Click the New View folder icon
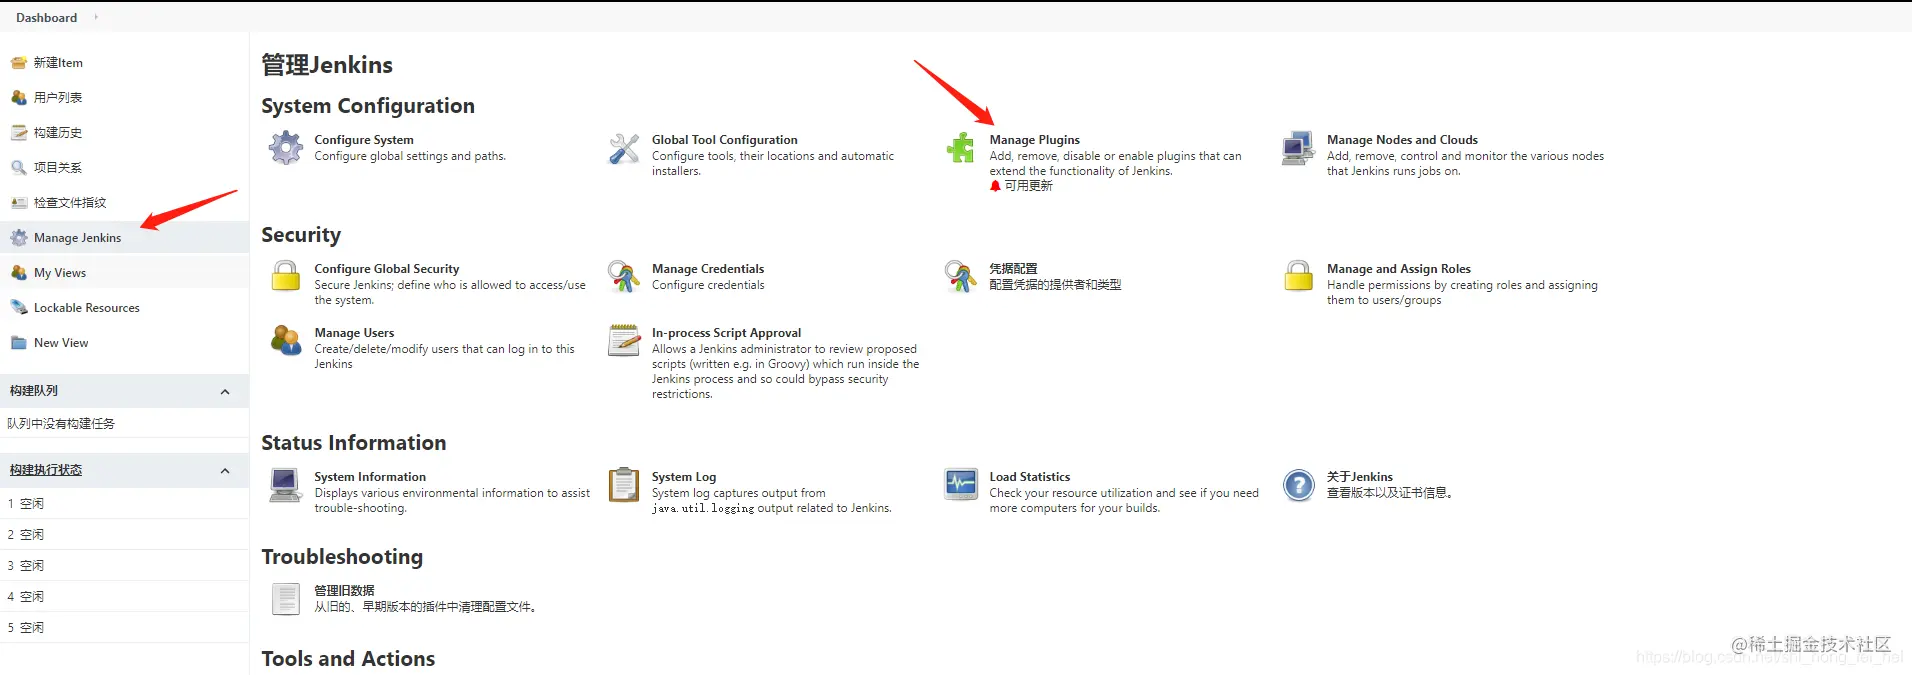 coord(19,343)
